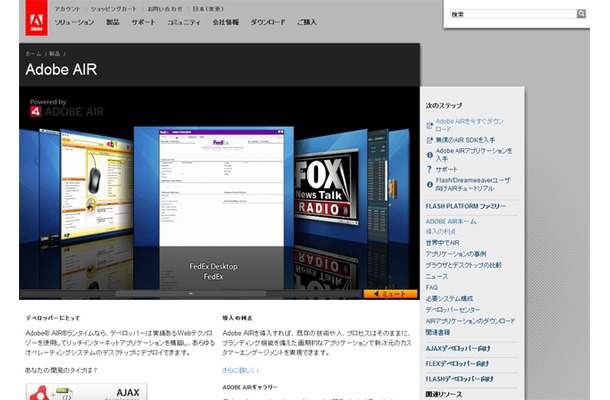Select the FedEx Desktop app screenshot

(x=221, y=188)
